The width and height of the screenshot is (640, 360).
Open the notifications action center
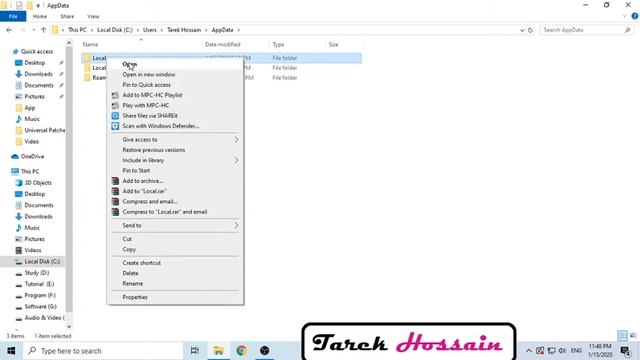[x=626, y=351]
